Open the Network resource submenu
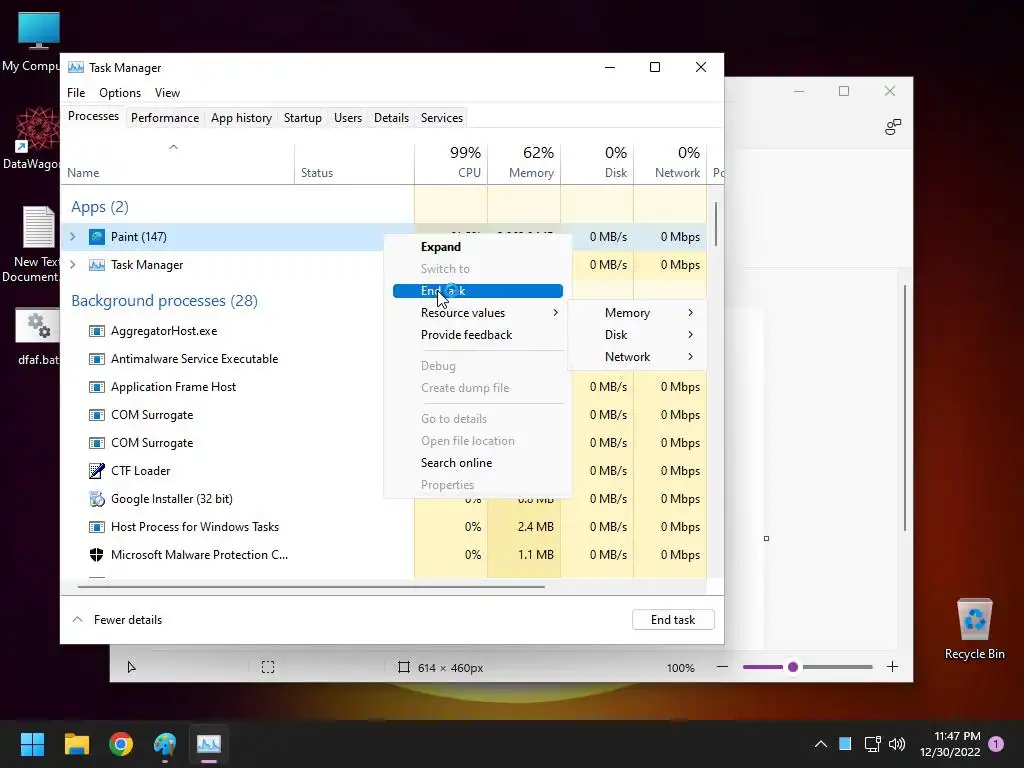The image size is (1024, 768). pyautogui.click(x=637, y=357)
